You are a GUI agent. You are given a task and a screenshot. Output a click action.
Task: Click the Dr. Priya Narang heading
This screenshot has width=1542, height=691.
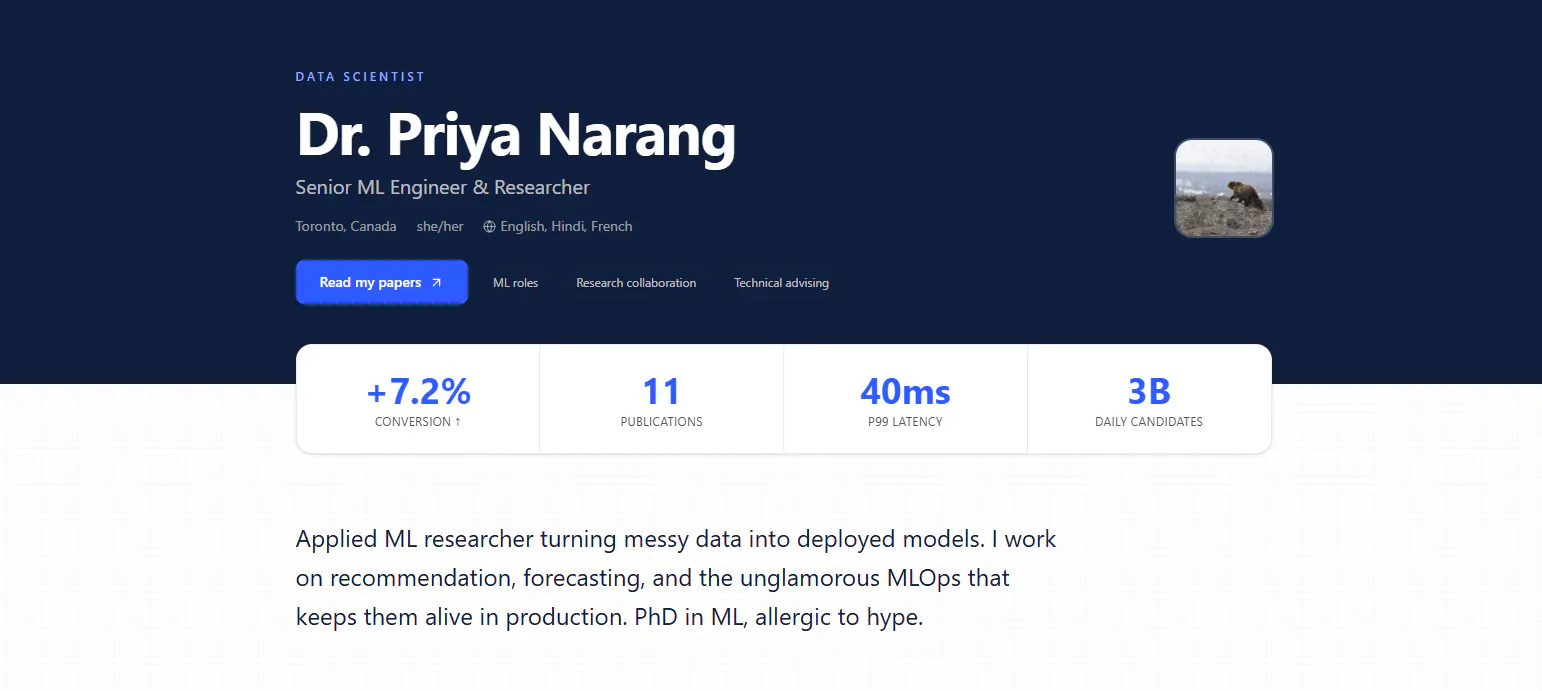point(516,134)
